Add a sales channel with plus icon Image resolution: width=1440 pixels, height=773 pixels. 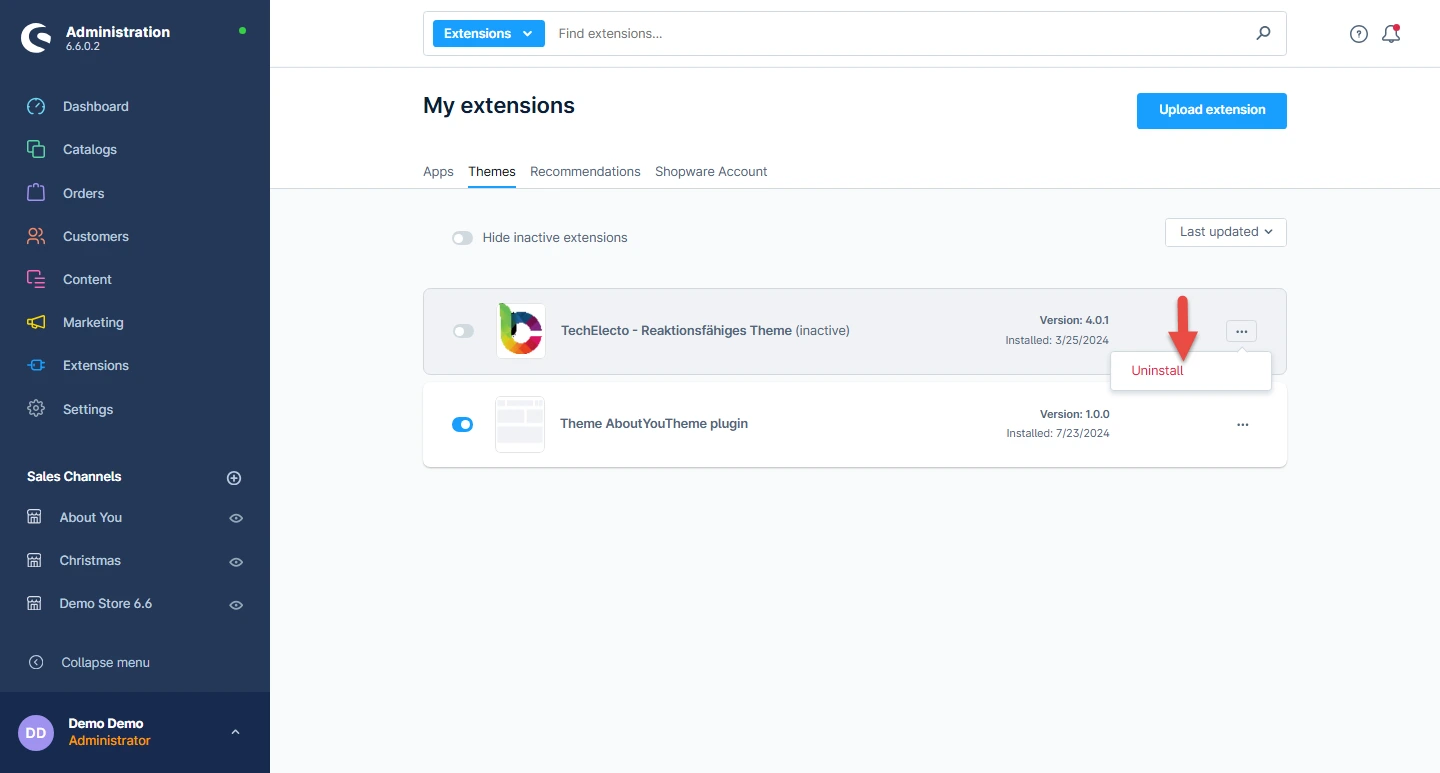[x=234, y=478]
